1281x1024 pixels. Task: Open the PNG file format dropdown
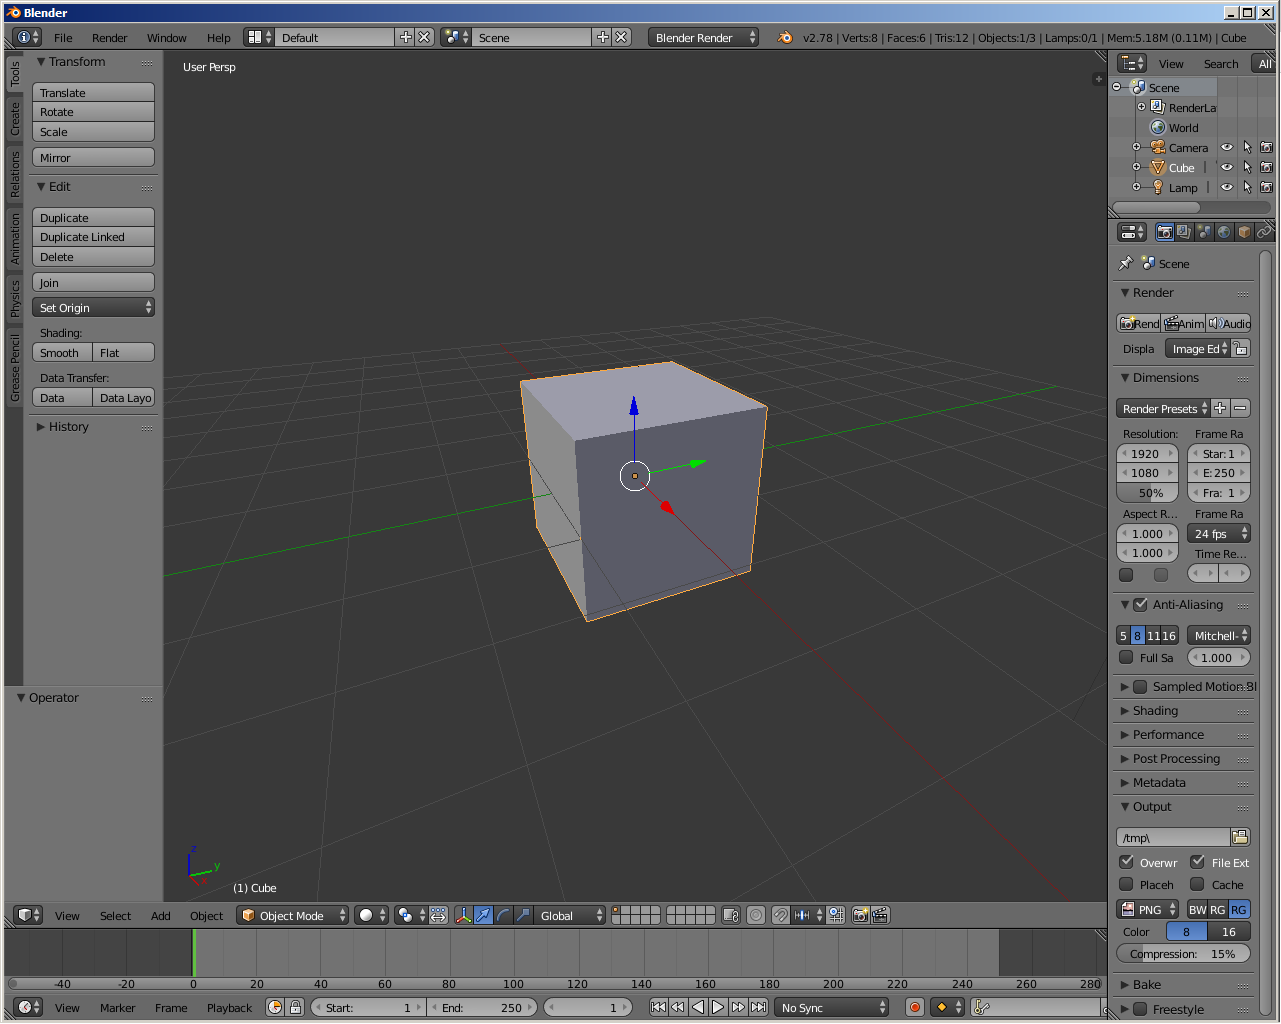[1148, 909]
